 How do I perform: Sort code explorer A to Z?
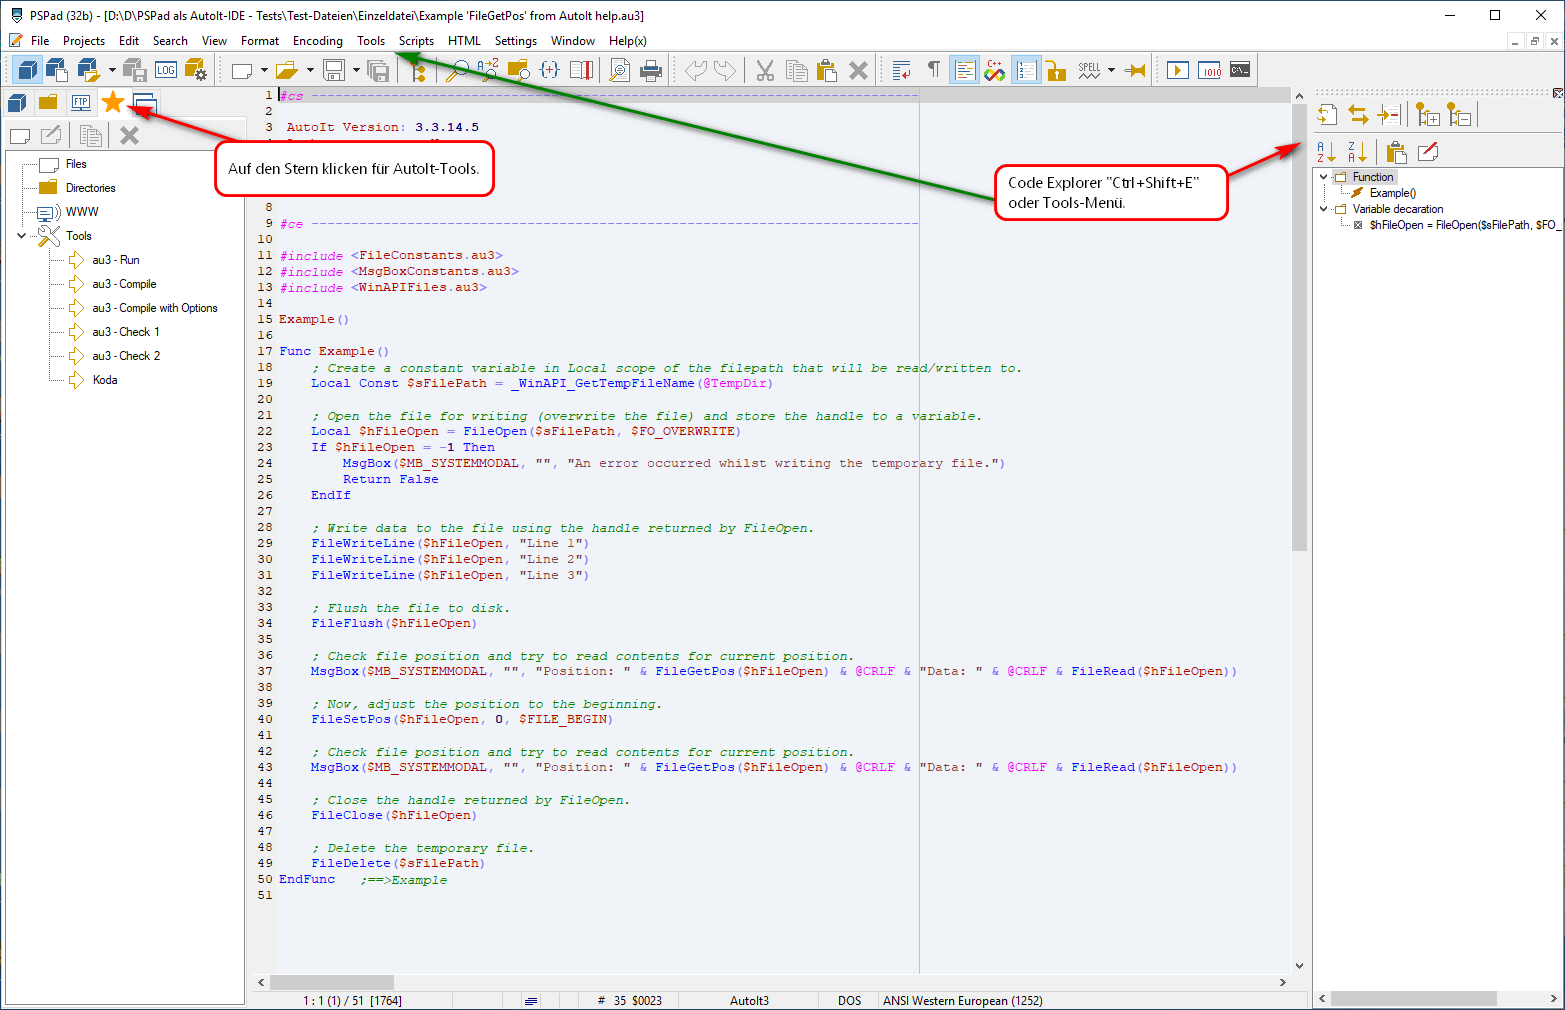click(1326, 152)
